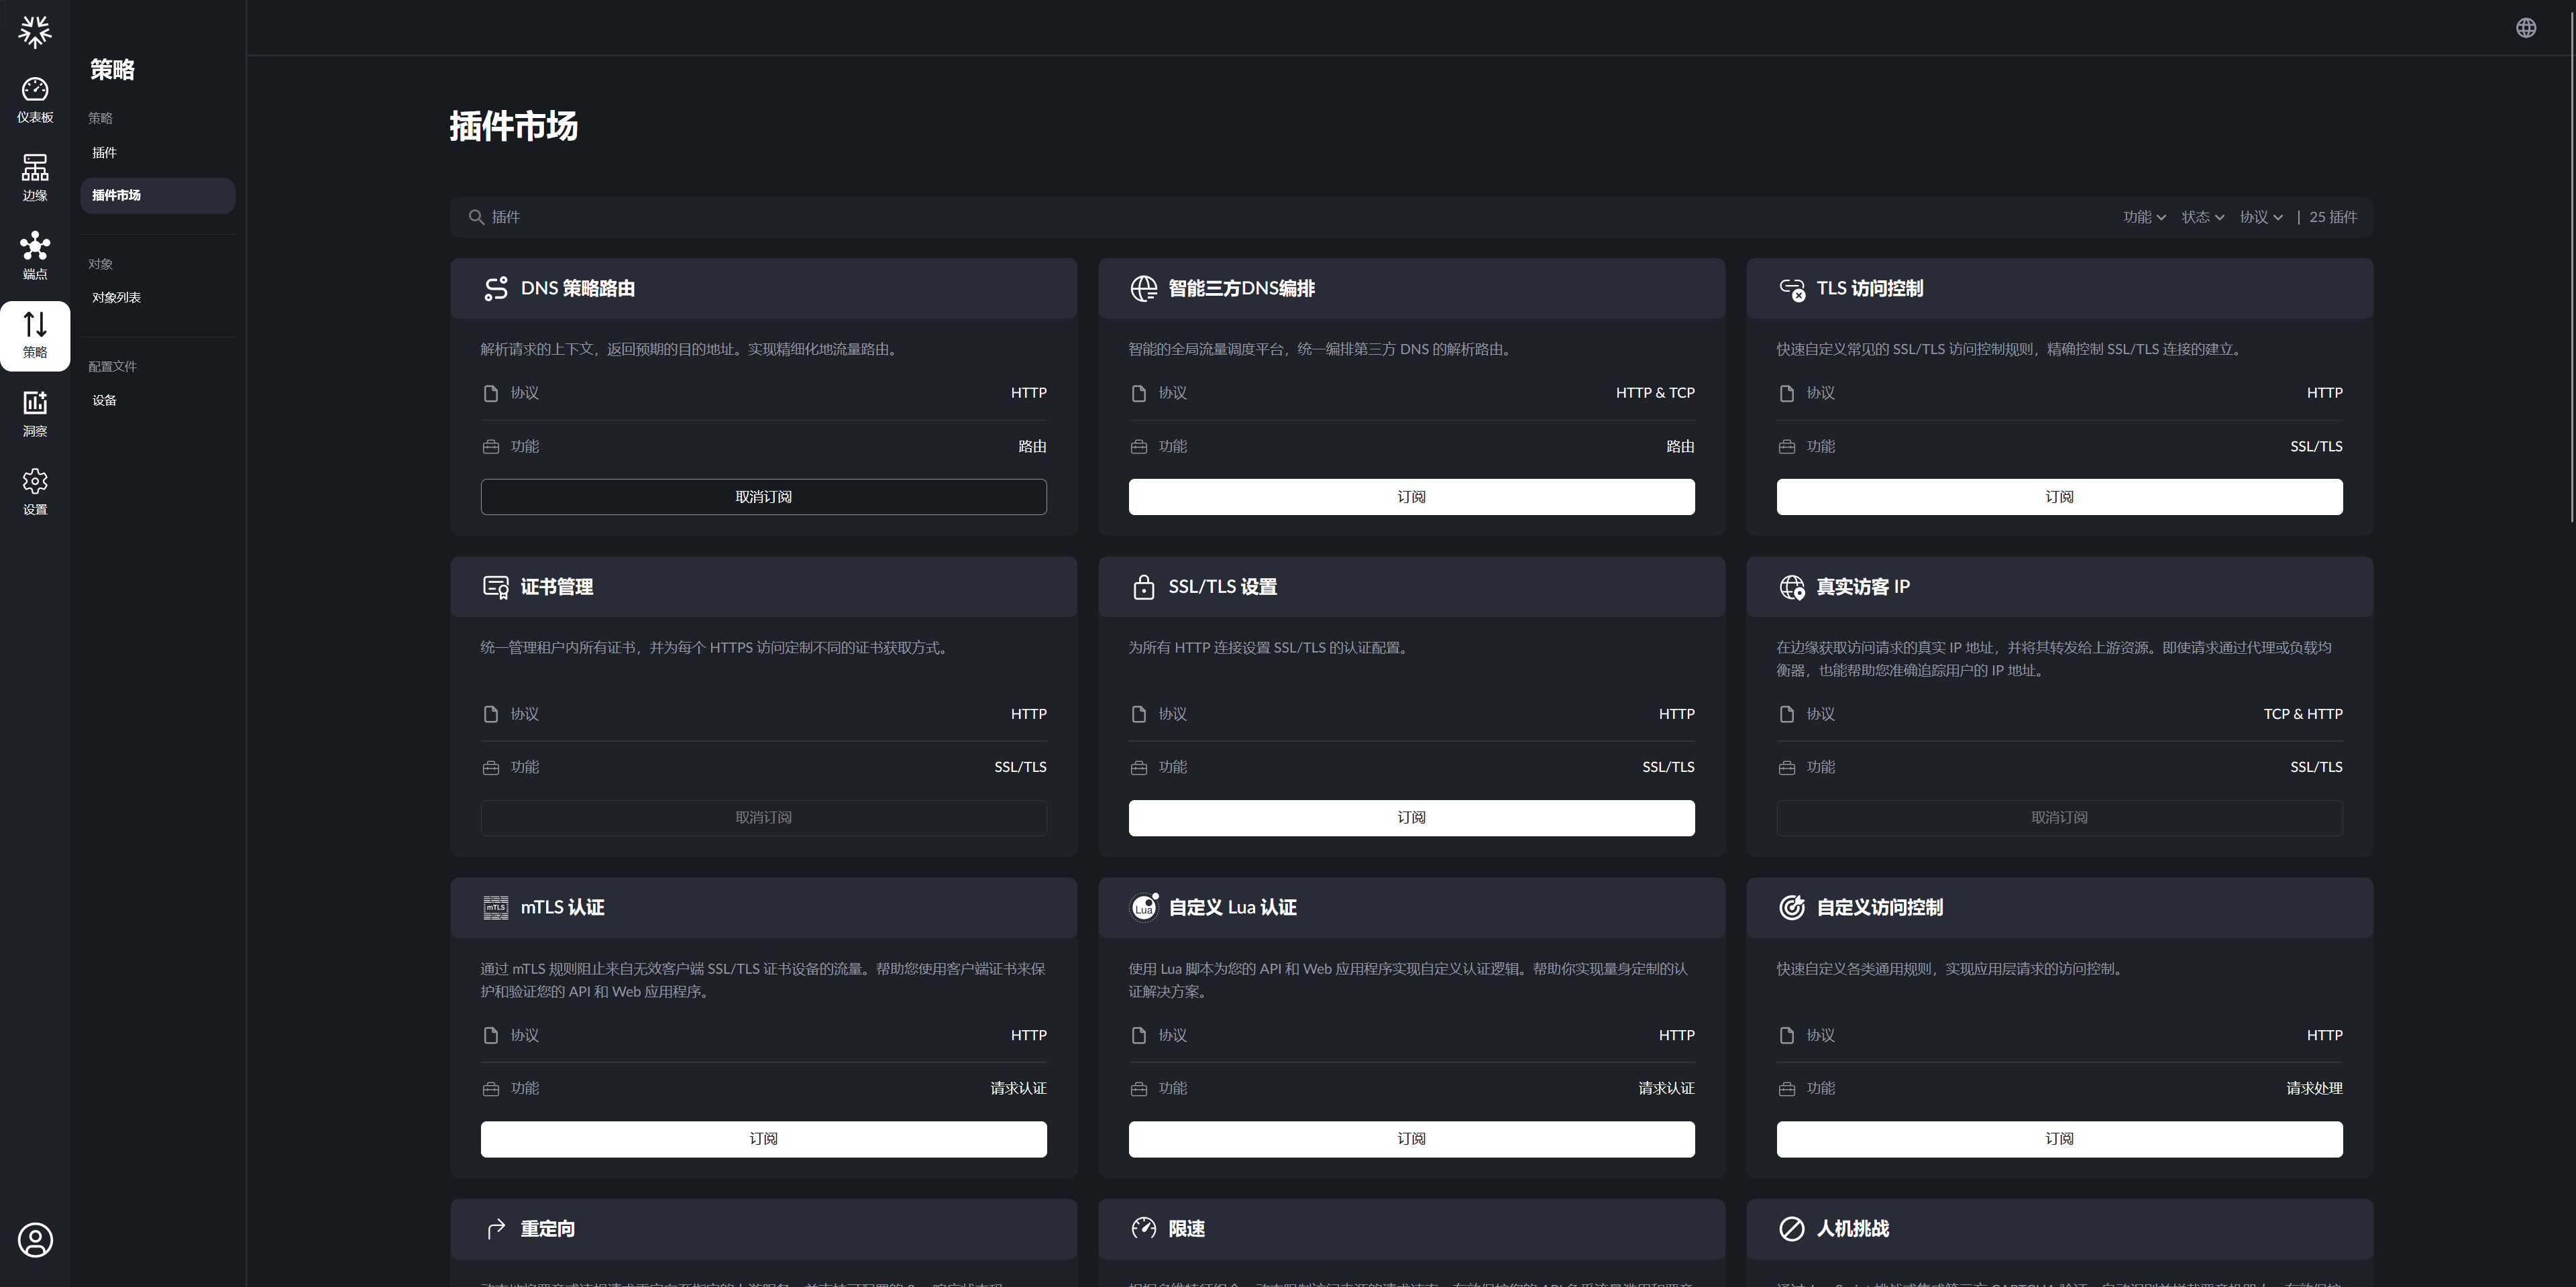The image size is (2576, 1287).
Task: Select the 设备 menu item
Action: (105, 400)
